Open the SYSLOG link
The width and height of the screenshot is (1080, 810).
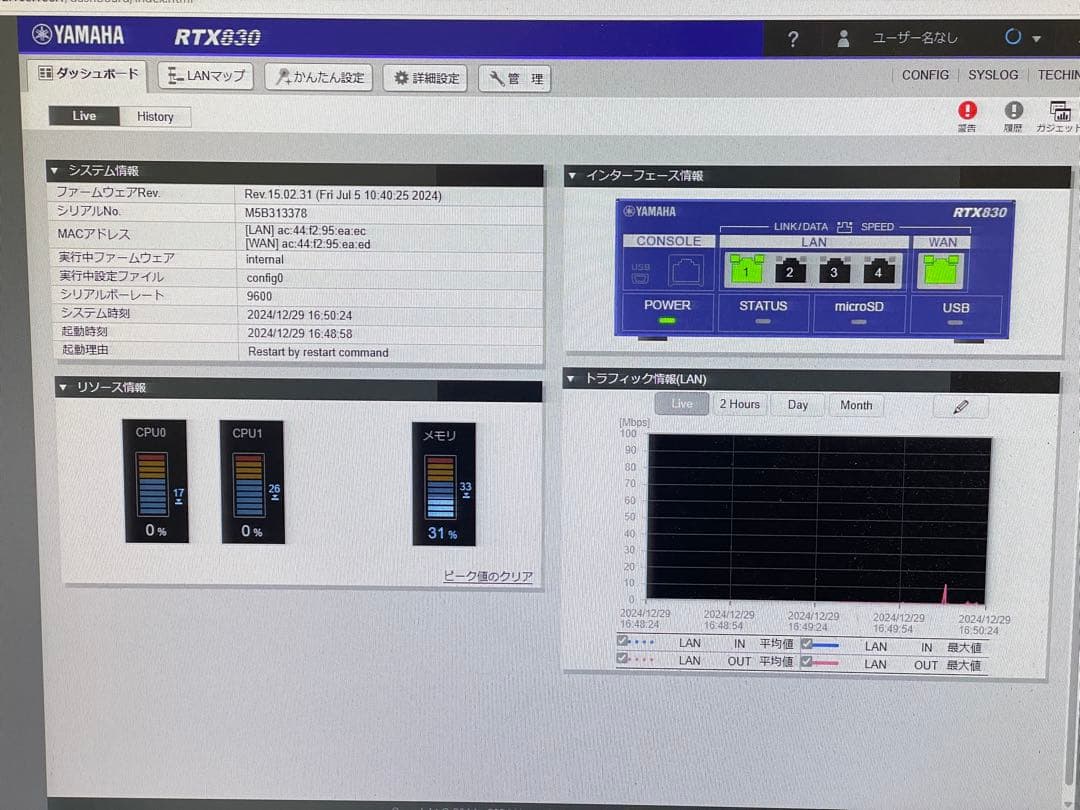coord(993,75)
